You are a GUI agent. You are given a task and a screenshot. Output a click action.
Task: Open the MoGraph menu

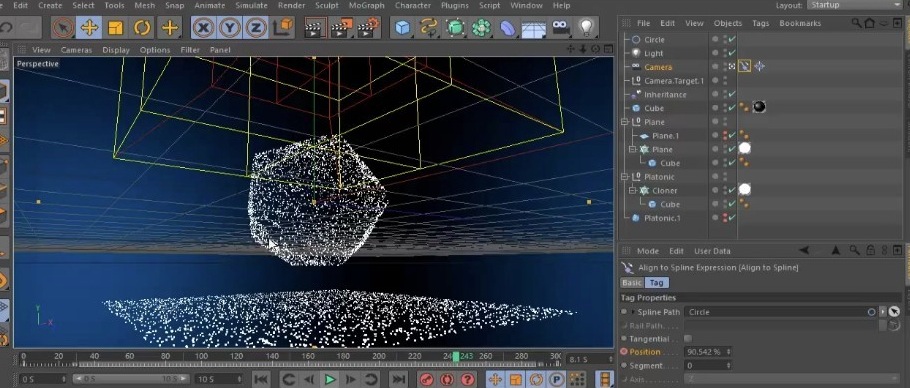coord(366,5)
